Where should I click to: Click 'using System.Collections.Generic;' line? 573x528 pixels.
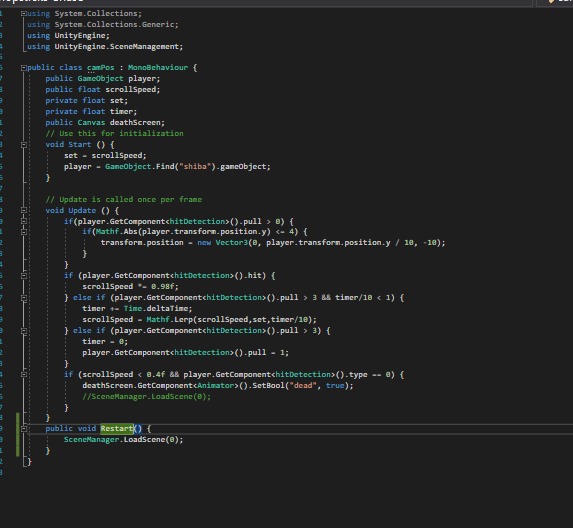[103, 24]
